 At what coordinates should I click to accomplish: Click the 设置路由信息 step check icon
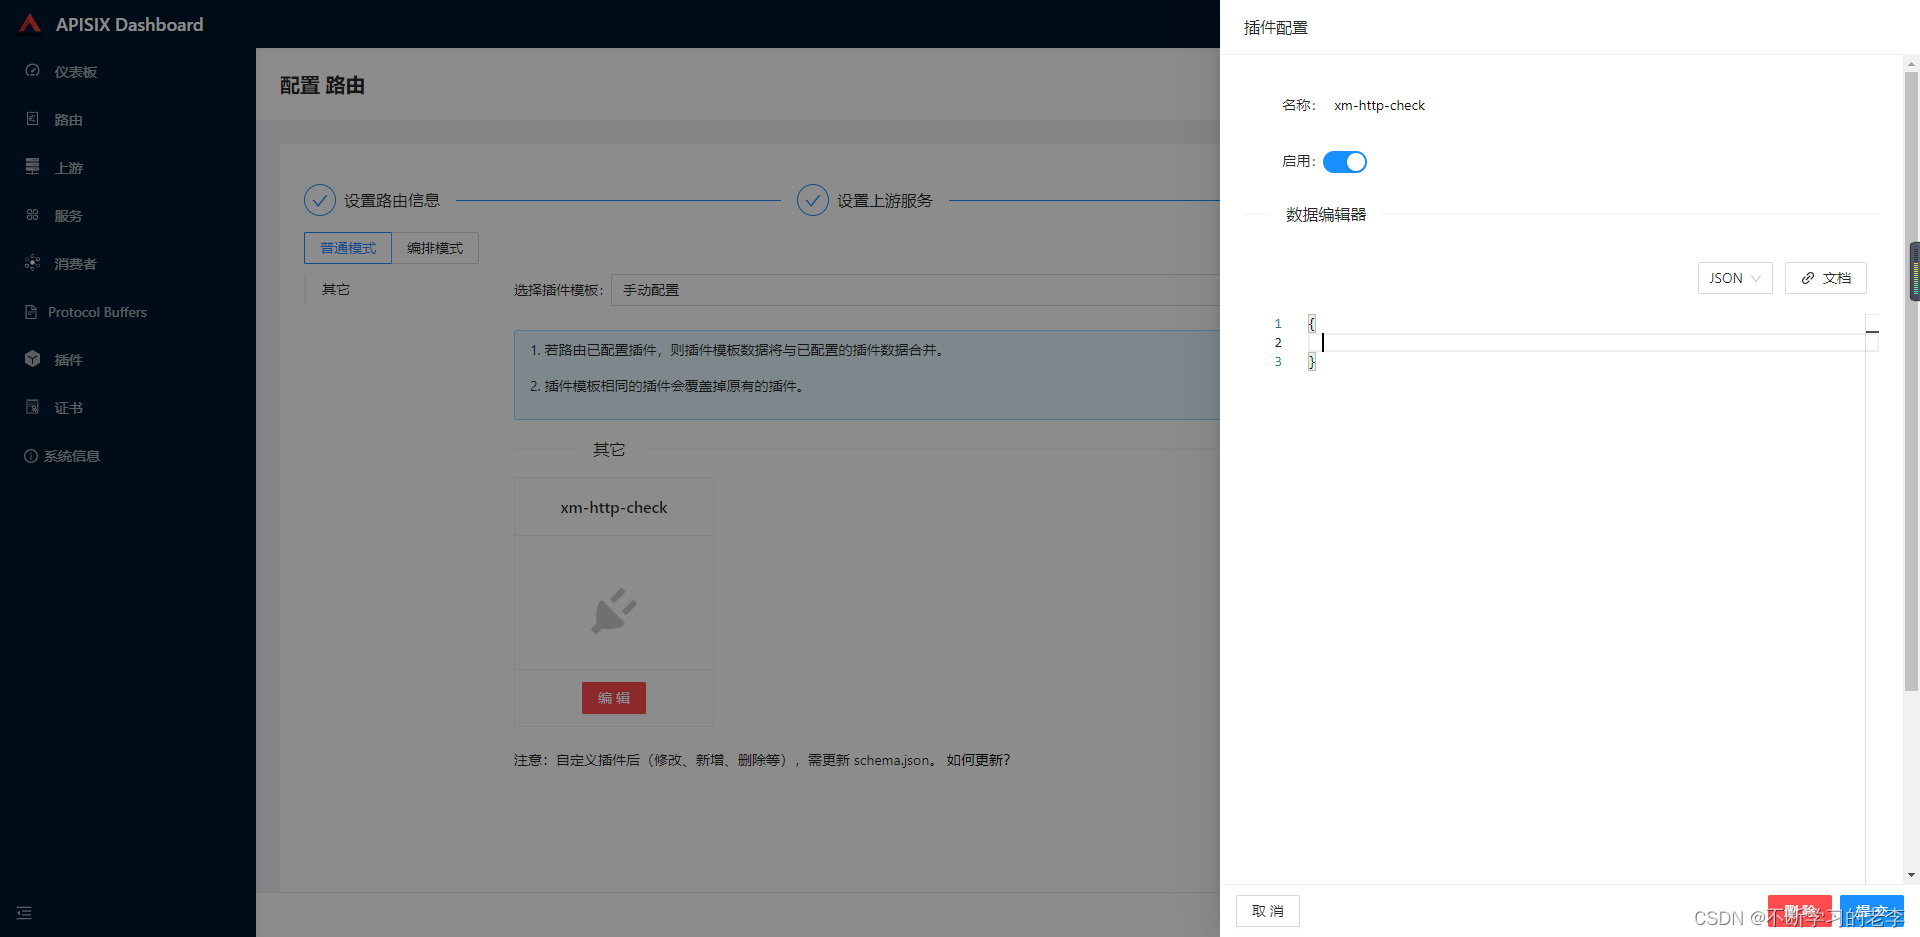320,200
